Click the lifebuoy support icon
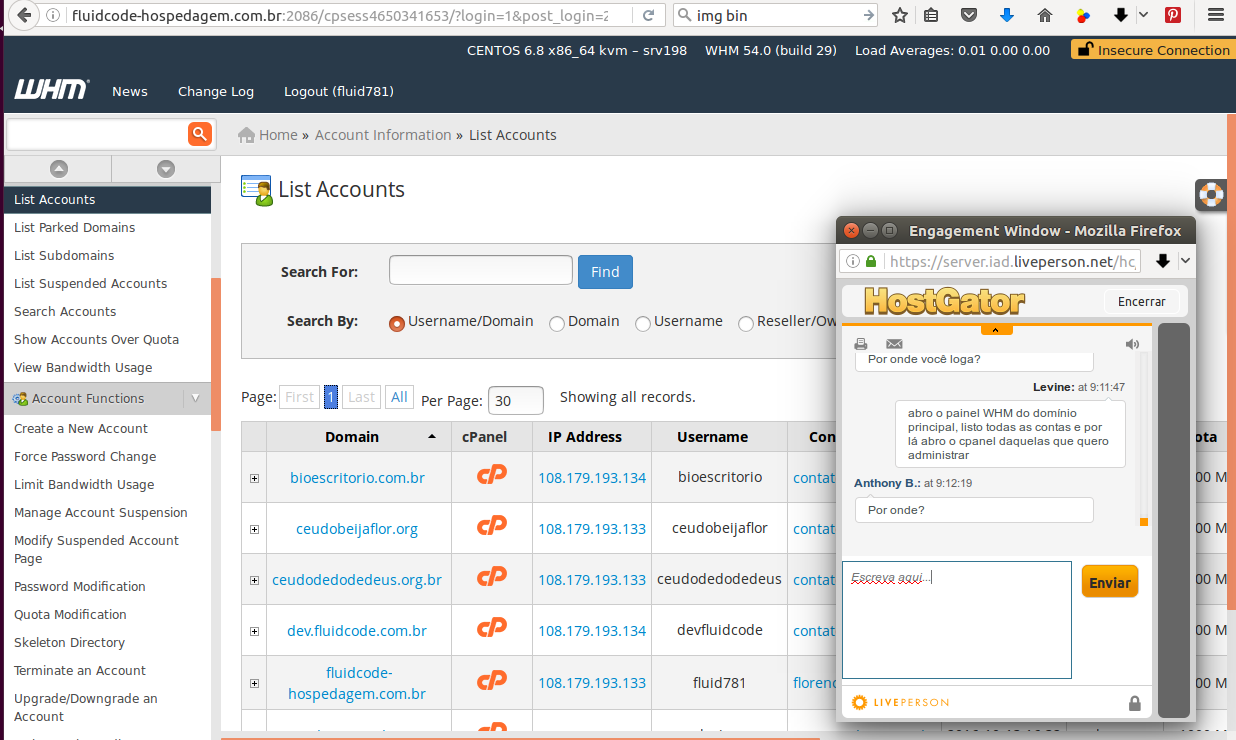This screenshot has height=740, width=1236. pyautogui.click(x=1211, y=194)
